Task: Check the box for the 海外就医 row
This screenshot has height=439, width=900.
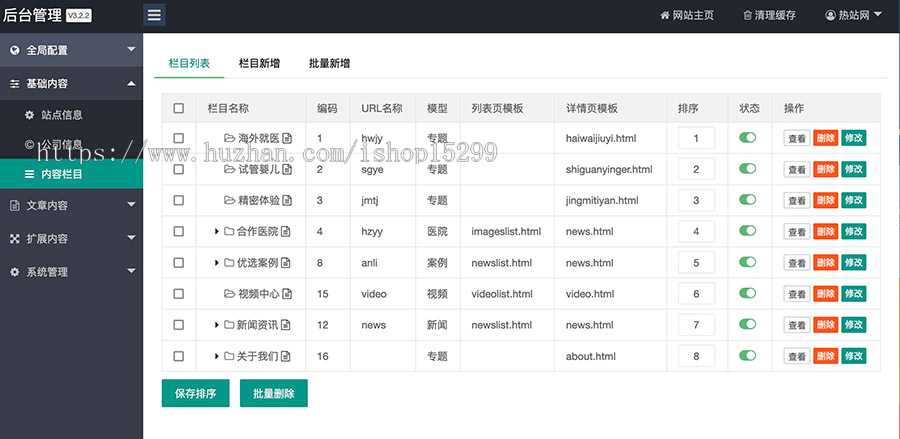Action: (x=179, y=138)
